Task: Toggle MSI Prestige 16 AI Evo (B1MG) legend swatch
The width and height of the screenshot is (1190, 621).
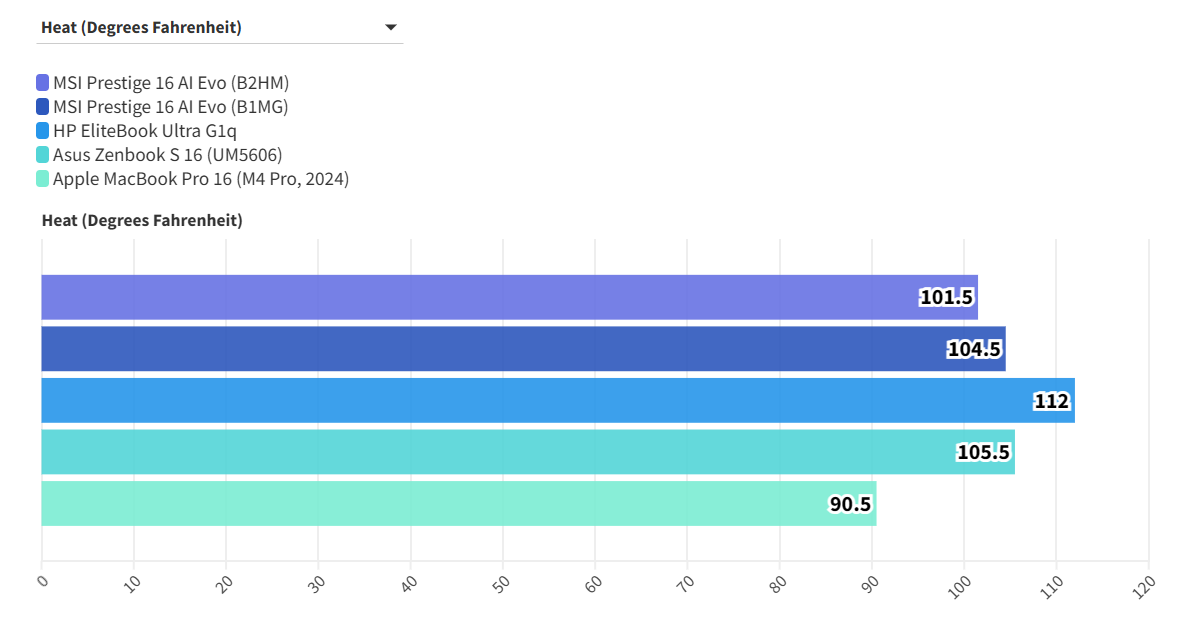Action: click(42, 107)
